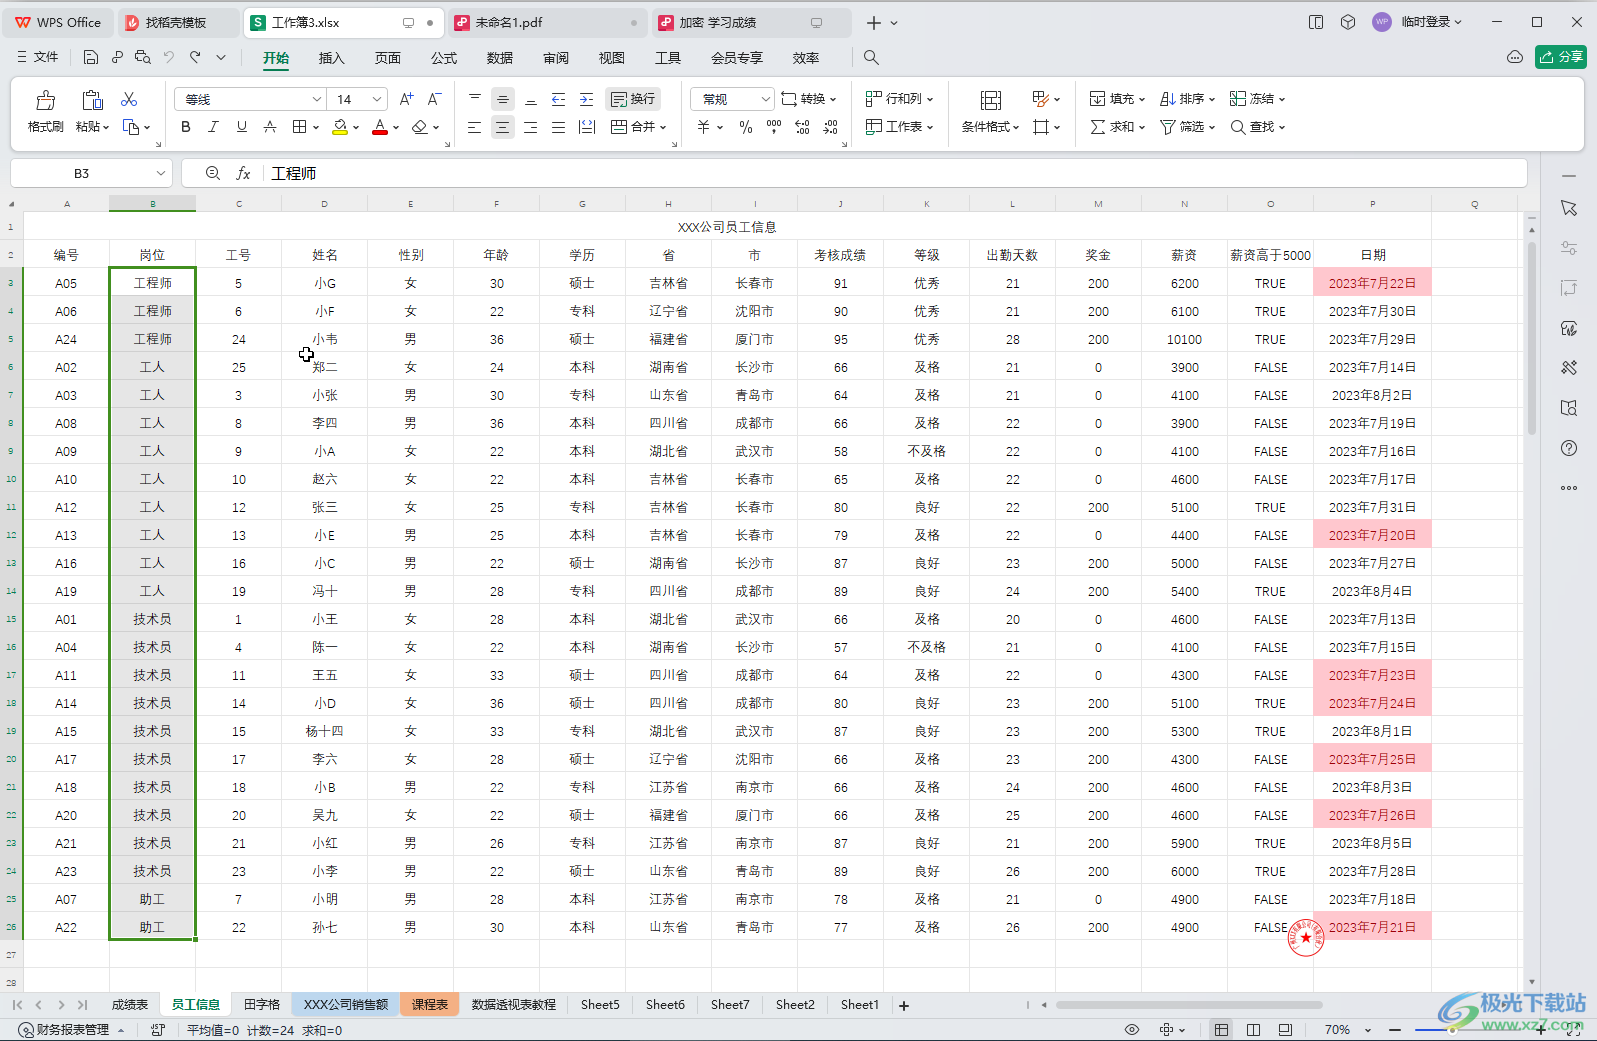The image size is (1597, 1041).
Task: Click the search magnifier icon beside ribbon tabs
Action: tap(871, 58)
